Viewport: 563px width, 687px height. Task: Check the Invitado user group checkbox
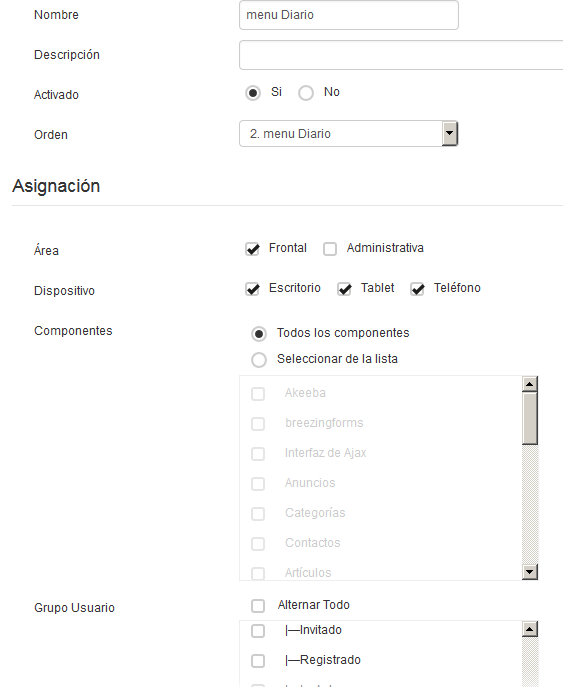(258, 631)
